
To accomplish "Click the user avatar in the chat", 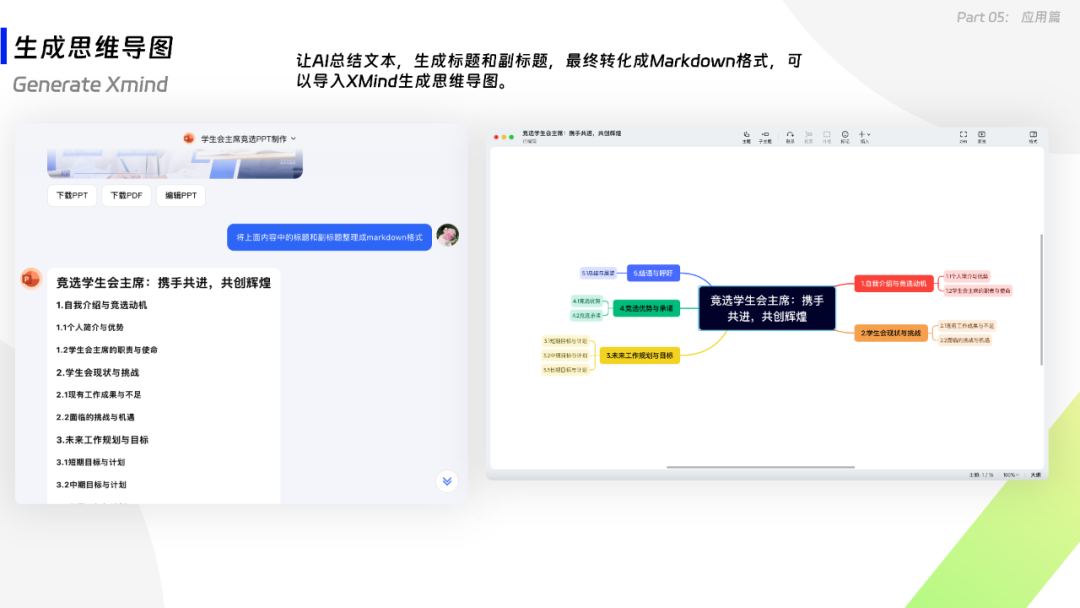I will pos(448,235).
